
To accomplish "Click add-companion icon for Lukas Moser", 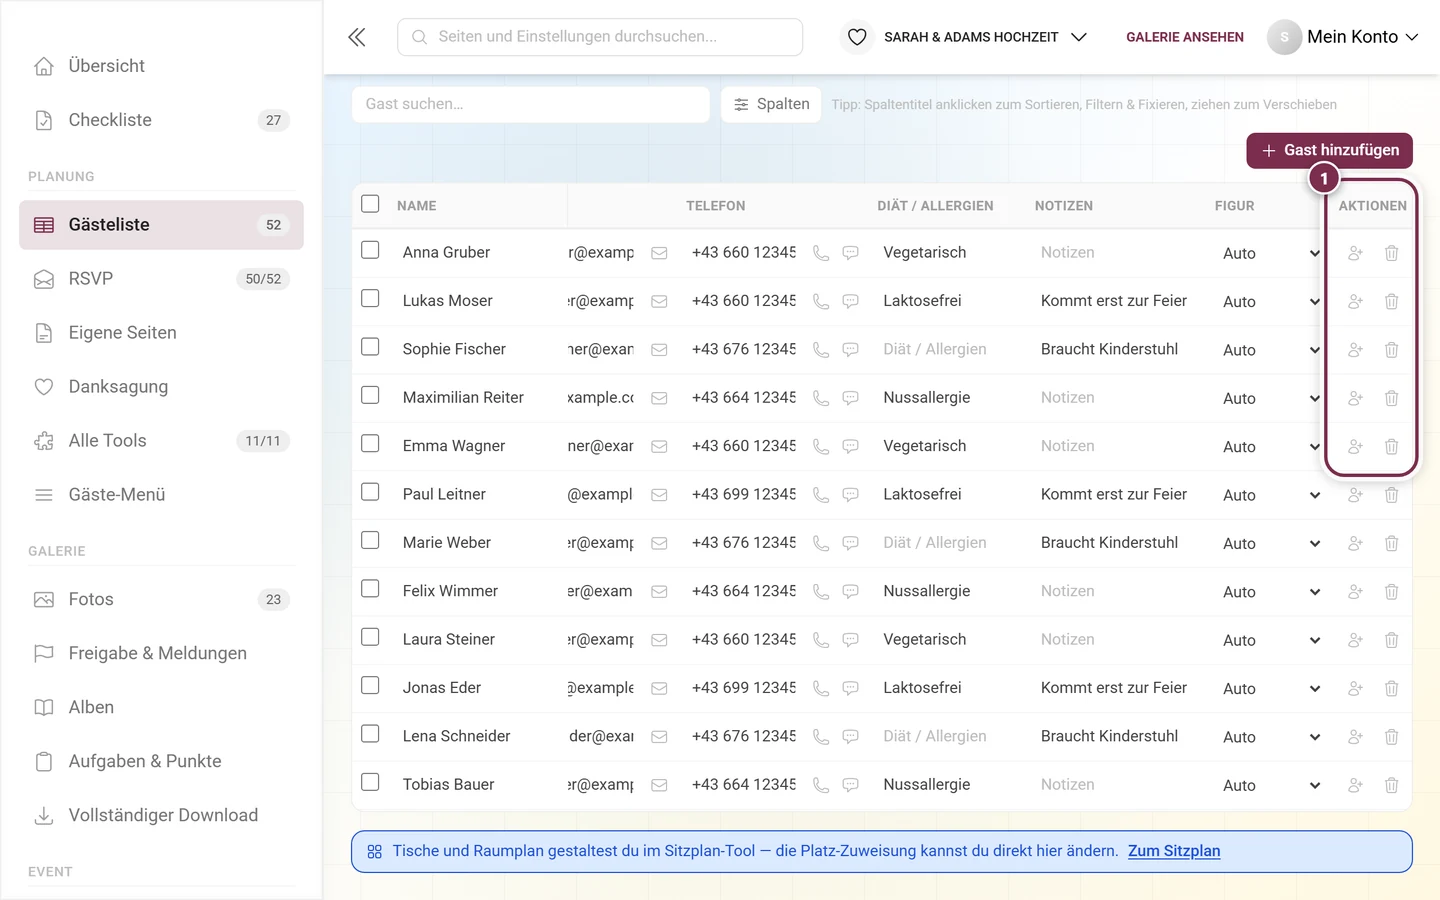I will click(1355, 301).
